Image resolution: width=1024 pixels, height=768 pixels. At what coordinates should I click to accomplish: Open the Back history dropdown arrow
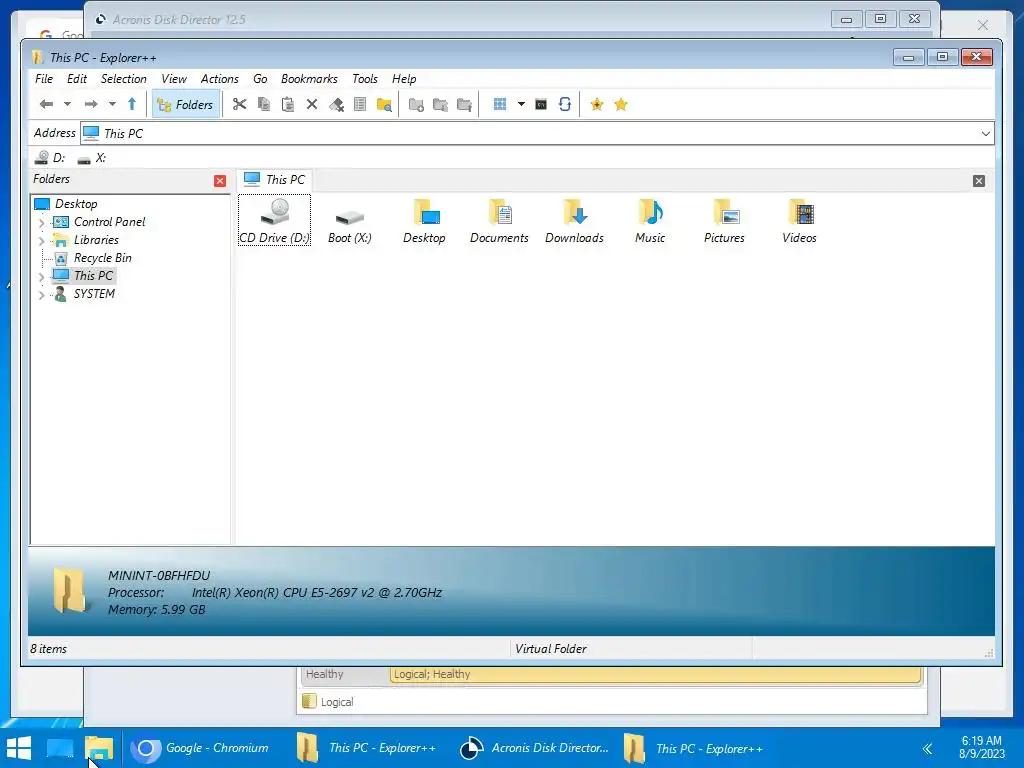tap(67, 104)
